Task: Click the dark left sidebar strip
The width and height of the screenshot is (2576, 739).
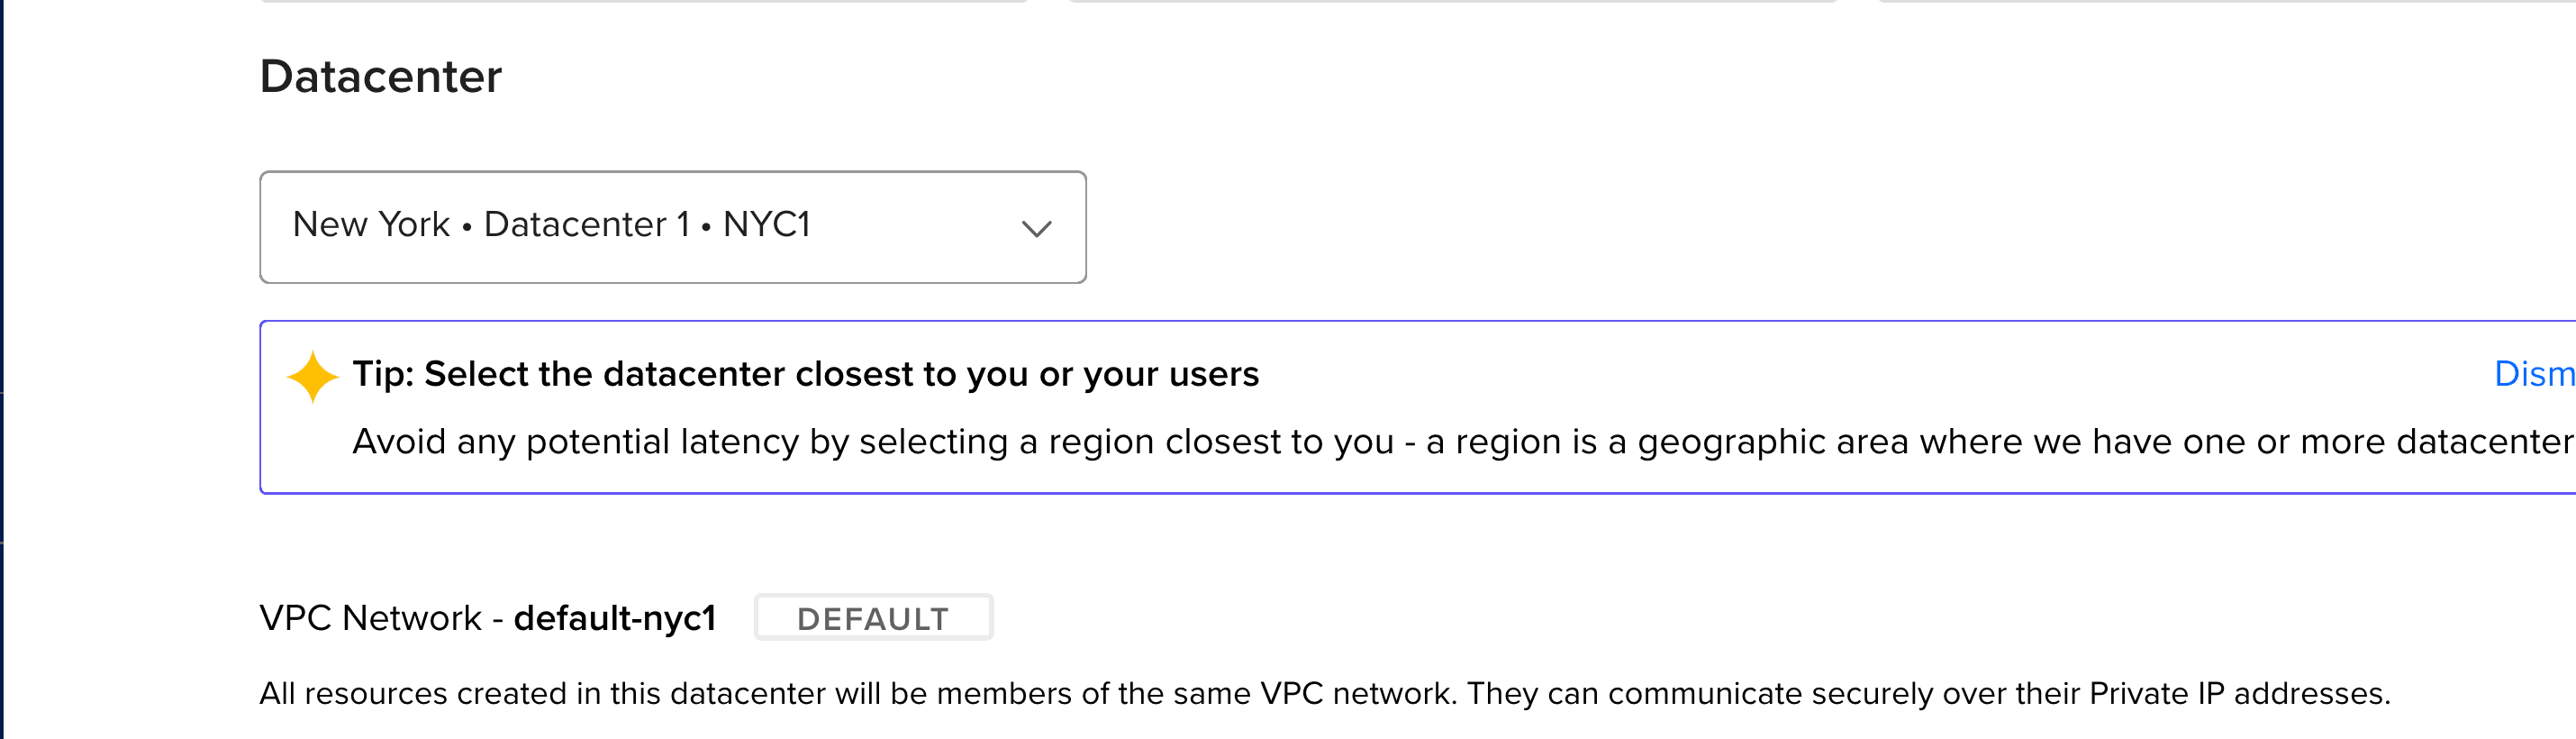Action: [x=2, y=369]
